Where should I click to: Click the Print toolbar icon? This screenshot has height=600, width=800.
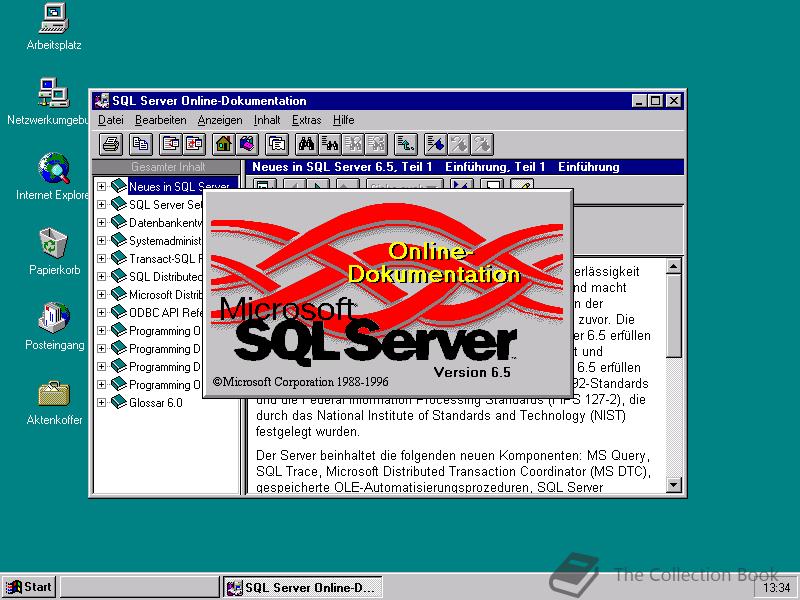pos(111,144)
